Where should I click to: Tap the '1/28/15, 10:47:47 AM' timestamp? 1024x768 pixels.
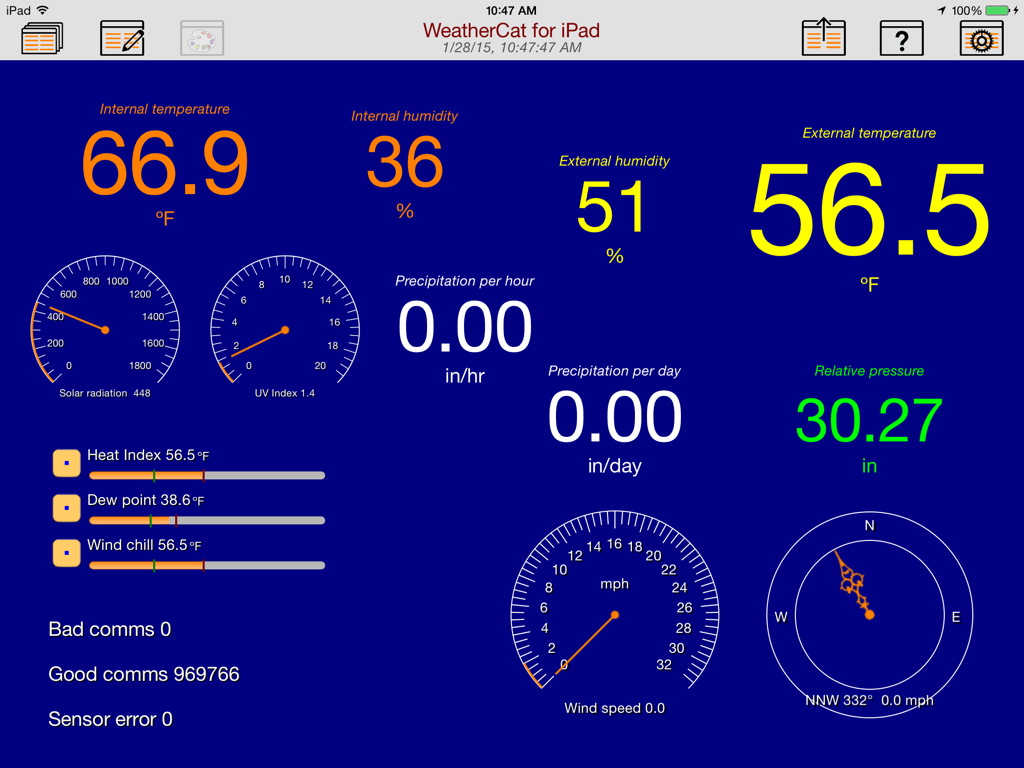pyautogui.click(x=511, y=48)
